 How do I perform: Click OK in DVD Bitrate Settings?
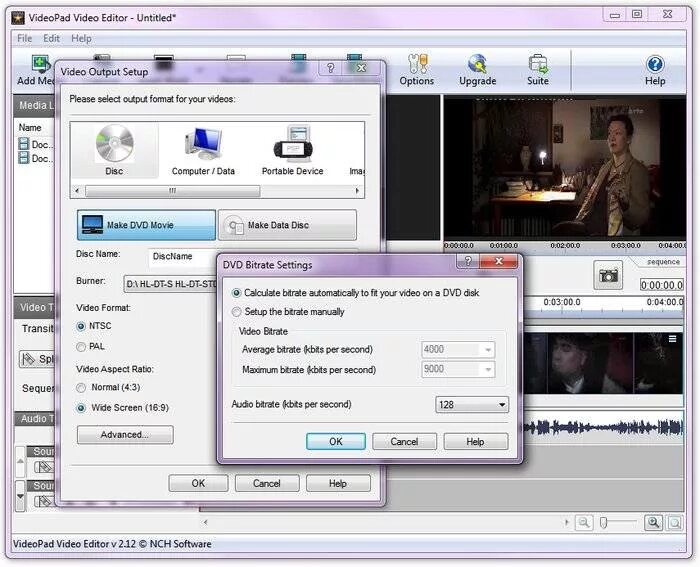pos(336,442)
